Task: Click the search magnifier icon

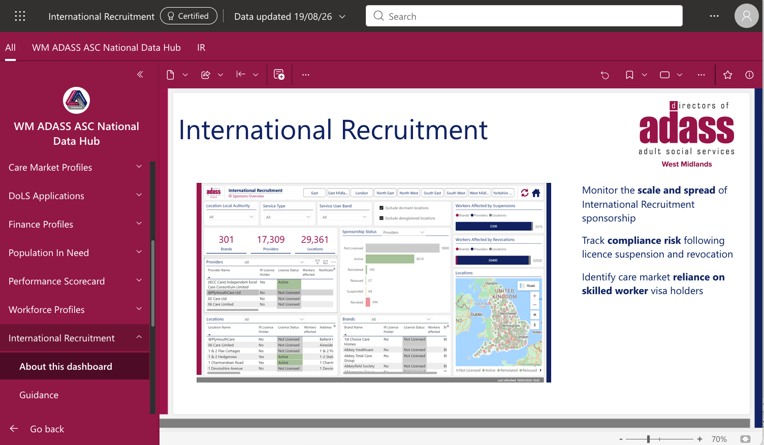Action: [x=379, y=16]
